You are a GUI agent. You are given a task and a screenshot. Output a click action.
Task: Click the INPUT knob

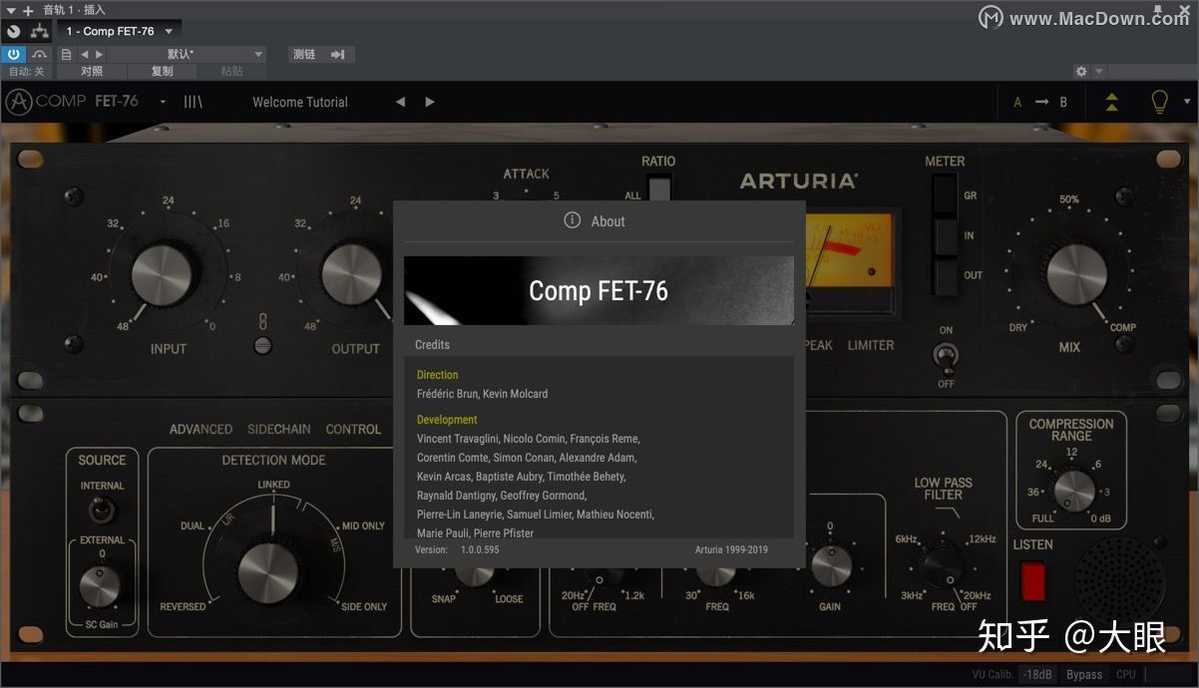(161, 275)
